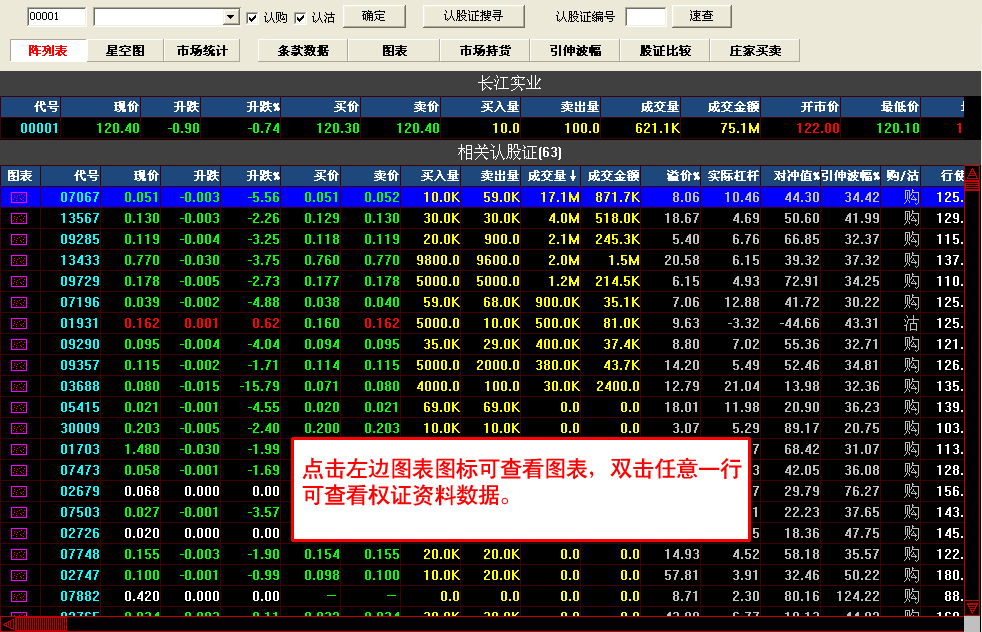Click chart icon in row 13567
This screenshot has width=982, height=632.
click(19, 219)
